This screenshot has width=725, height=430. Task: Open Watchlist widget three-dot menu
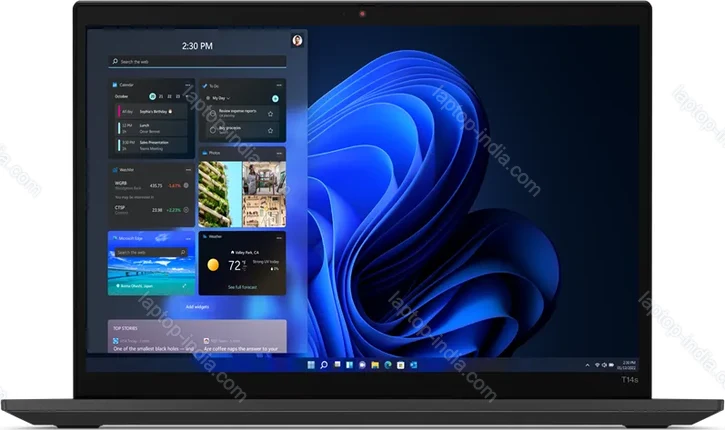pyautogui.click(x=187, y=170)
